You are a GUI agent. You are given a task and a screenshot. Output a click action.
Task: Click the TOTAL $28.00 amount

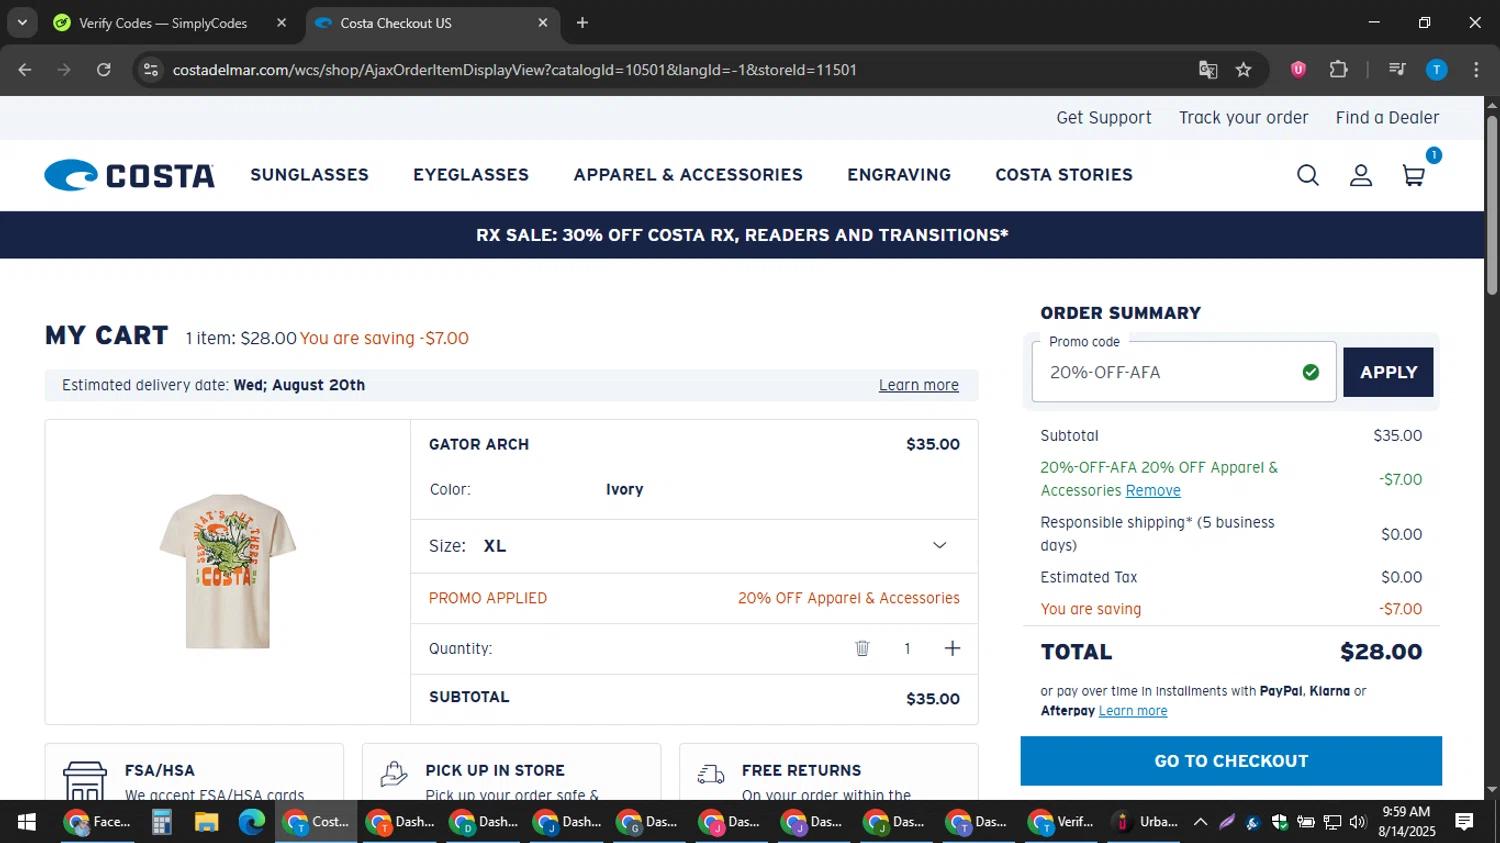tap(1380, 652)
